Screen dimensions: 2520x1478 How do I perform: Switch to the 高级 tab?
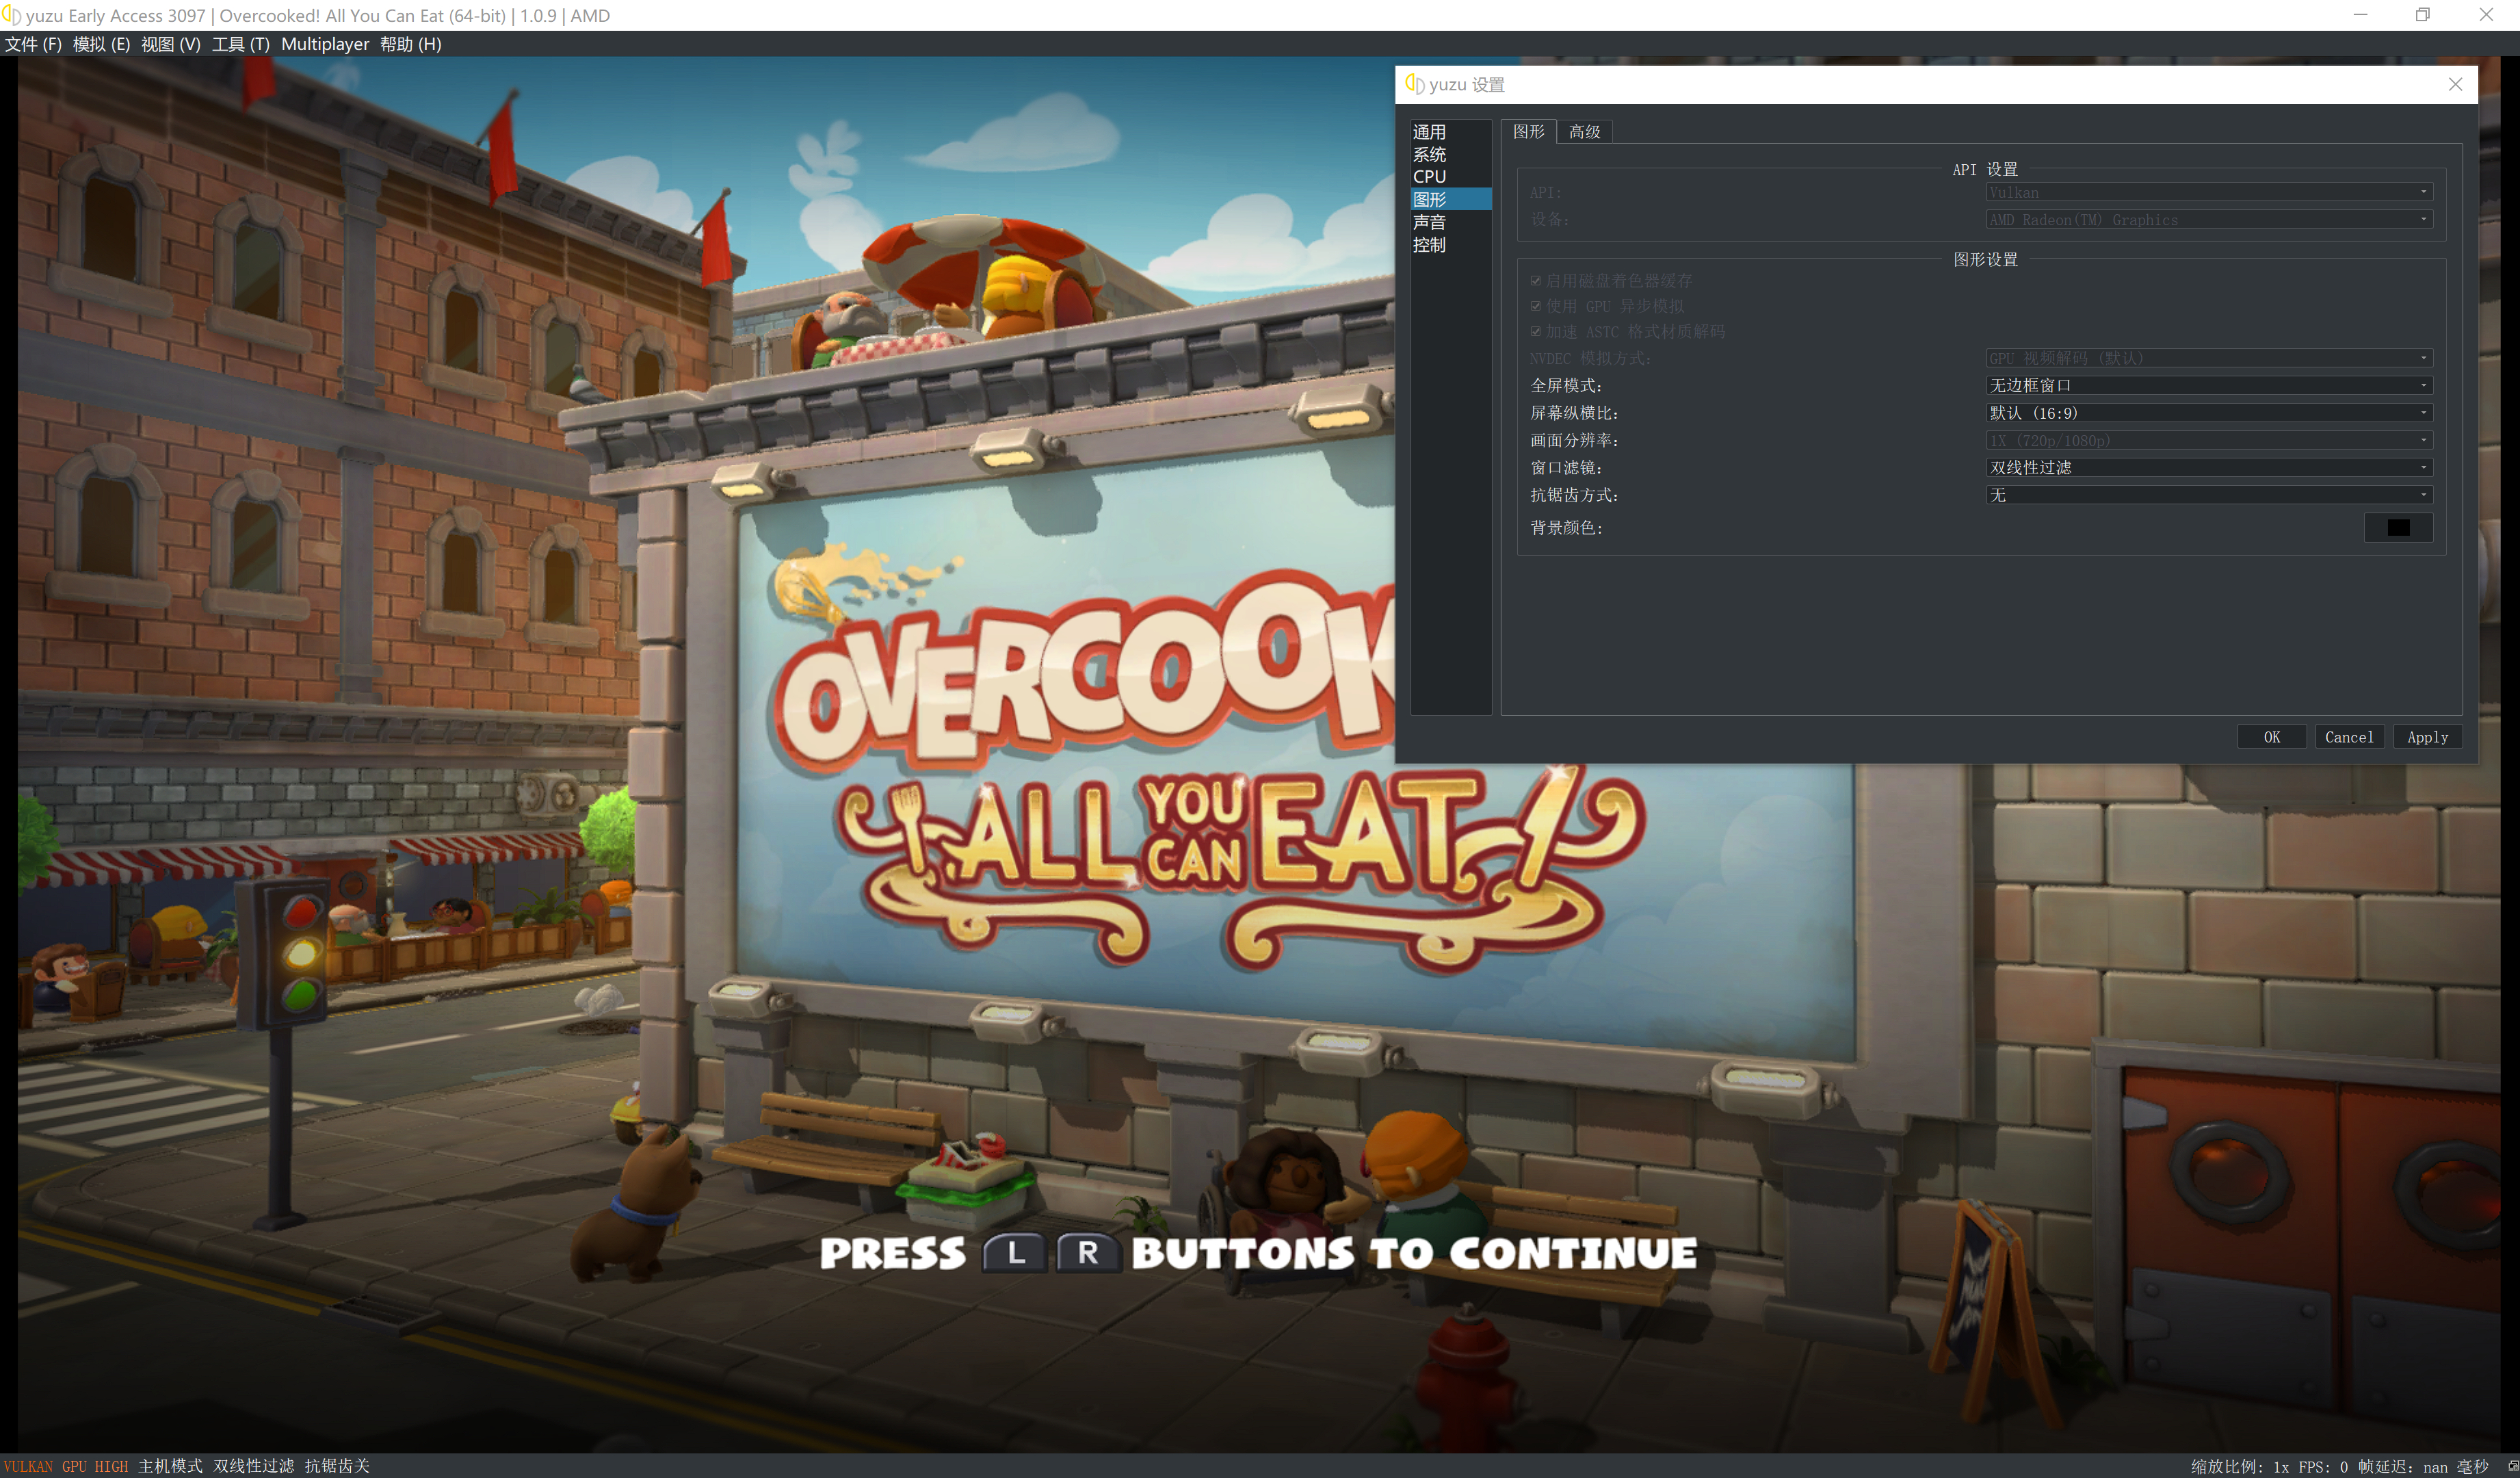coord(1584,131)
